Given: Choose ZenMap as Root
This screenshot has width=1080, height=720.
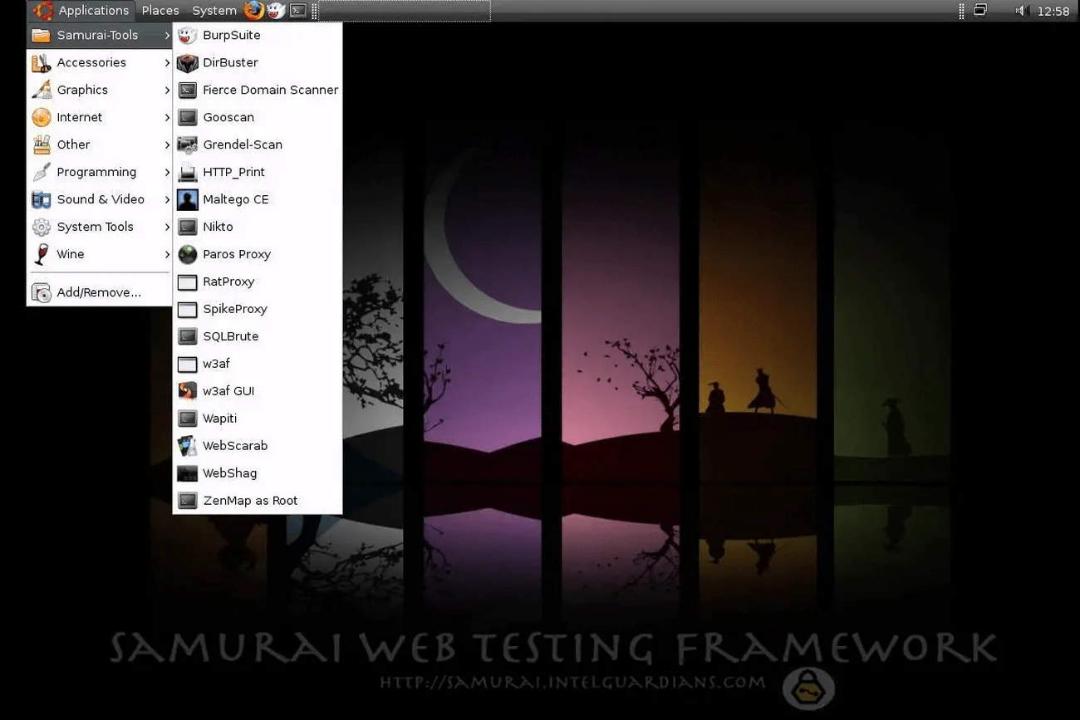Looking at the screenshot, I should [x=257, y=501].
